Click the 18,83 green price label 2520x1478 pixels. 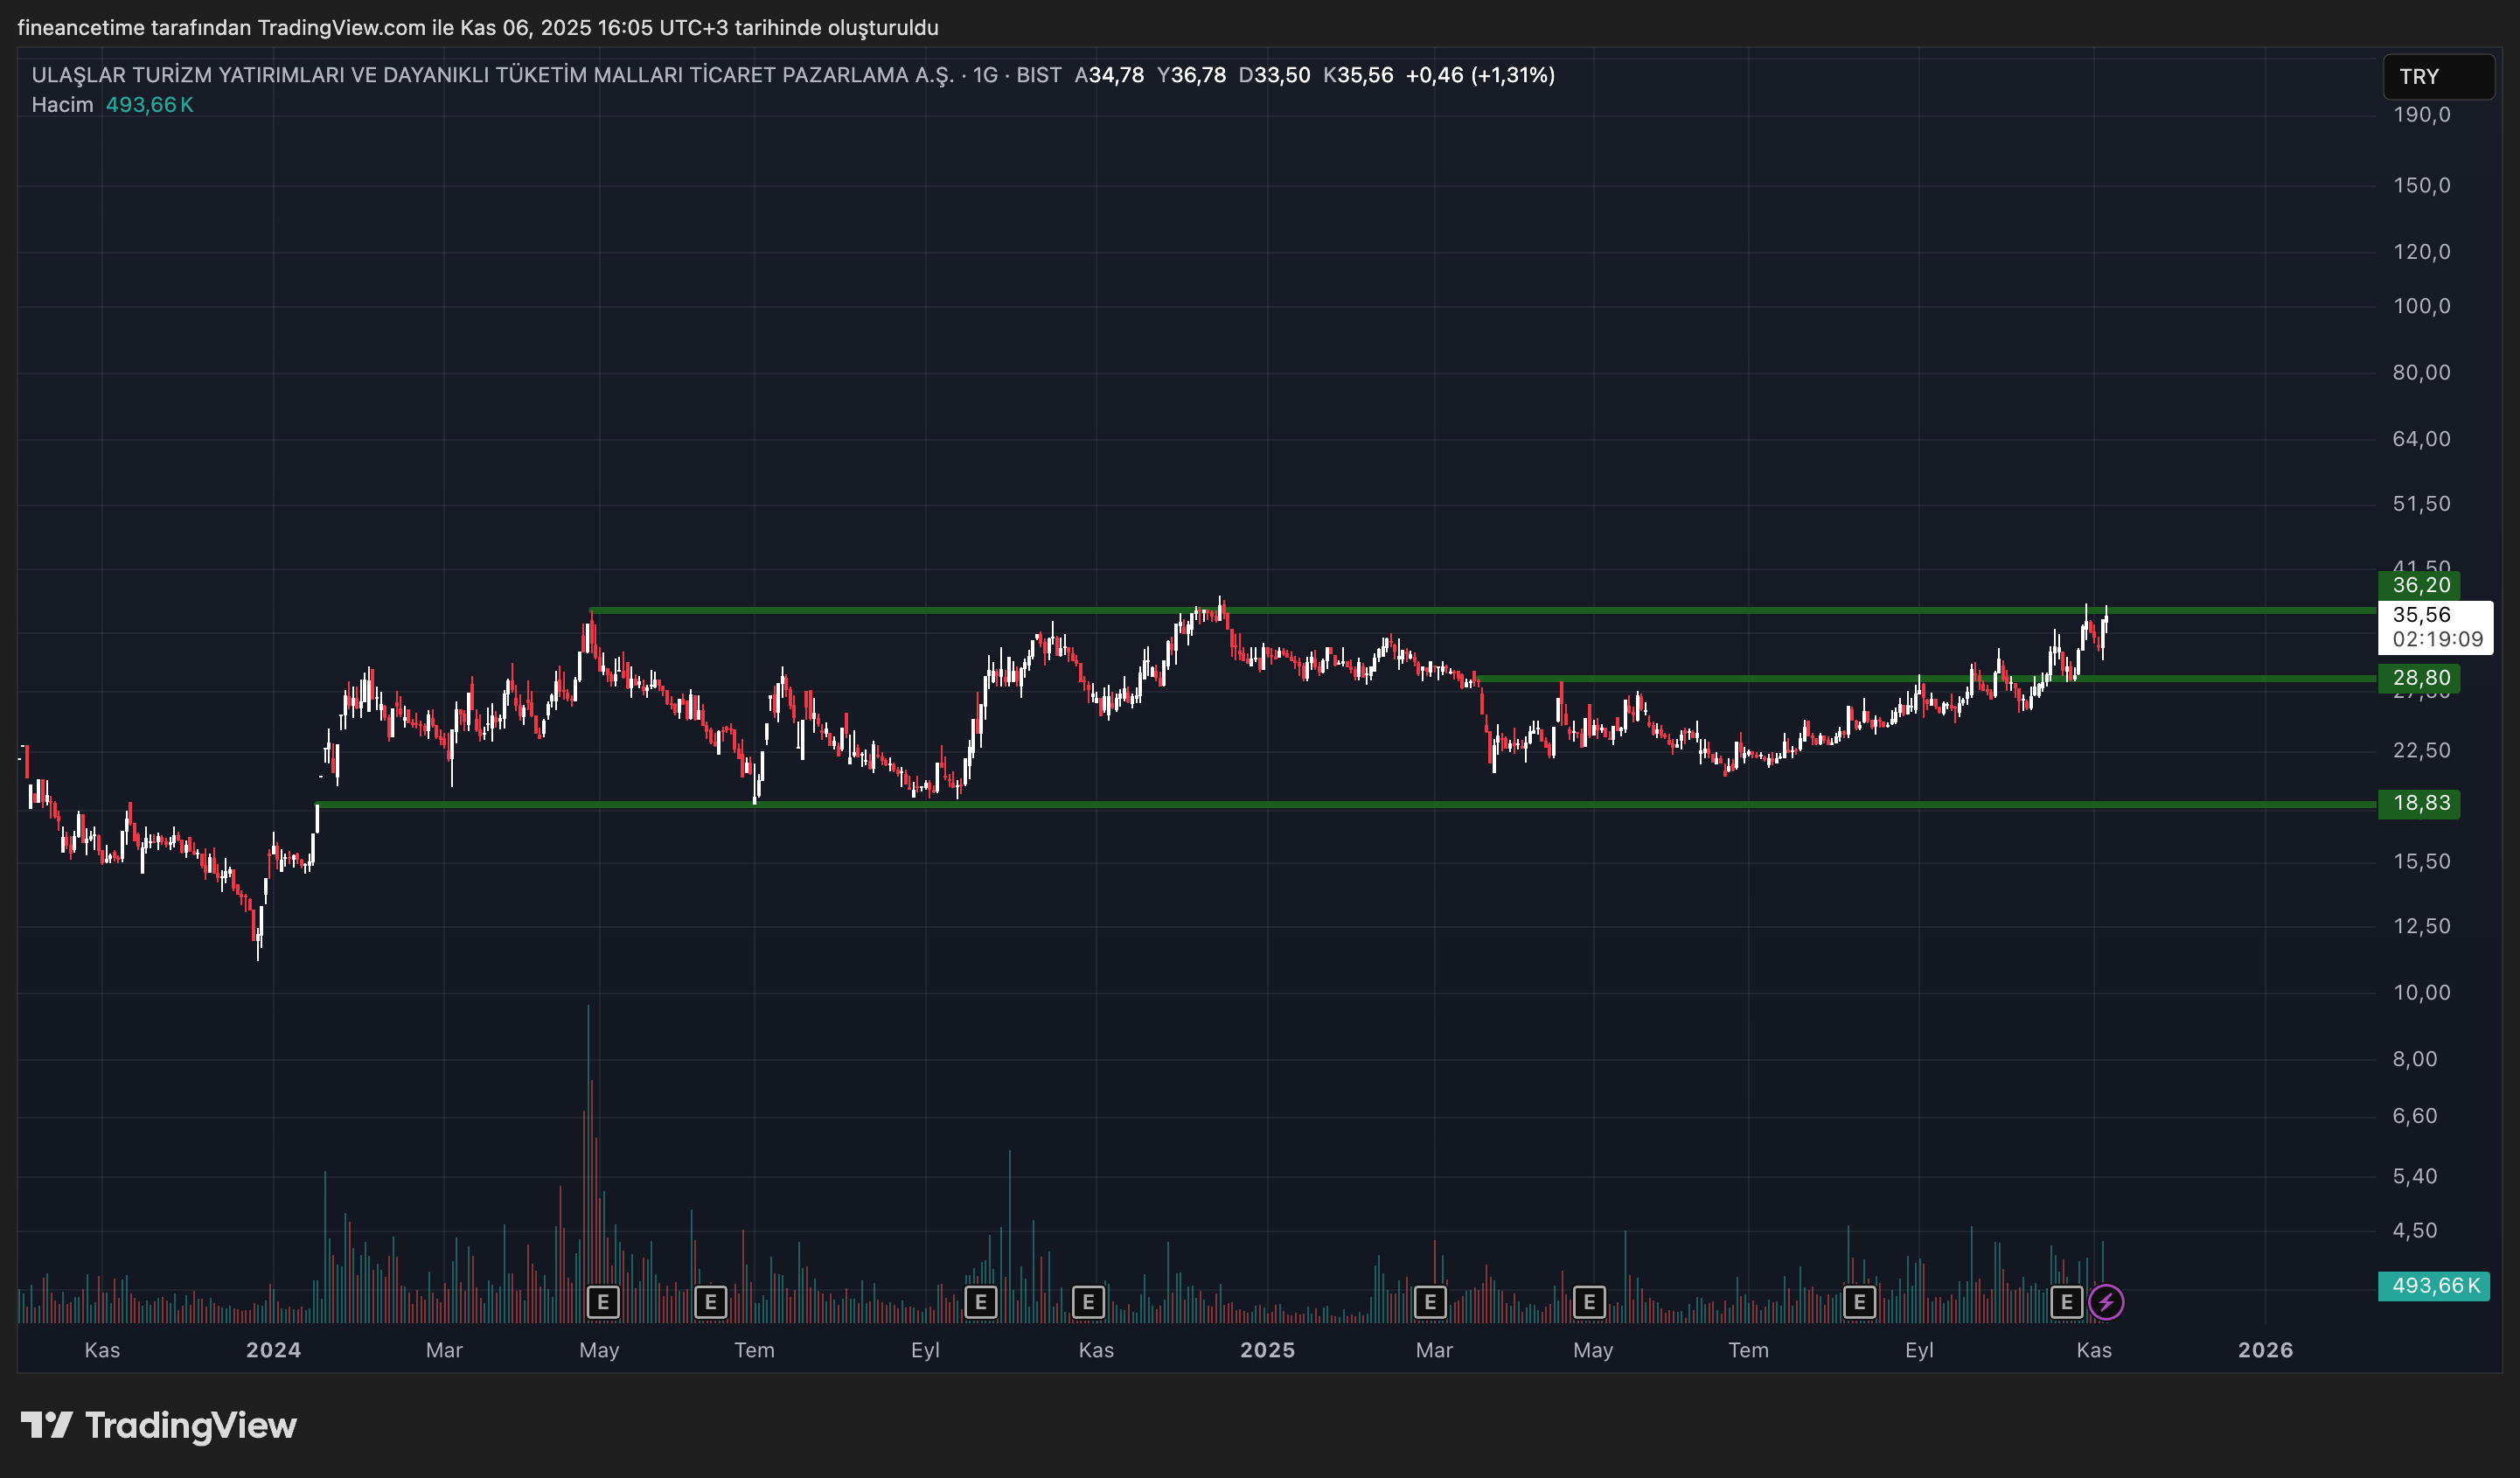(x=2419, y=803)
